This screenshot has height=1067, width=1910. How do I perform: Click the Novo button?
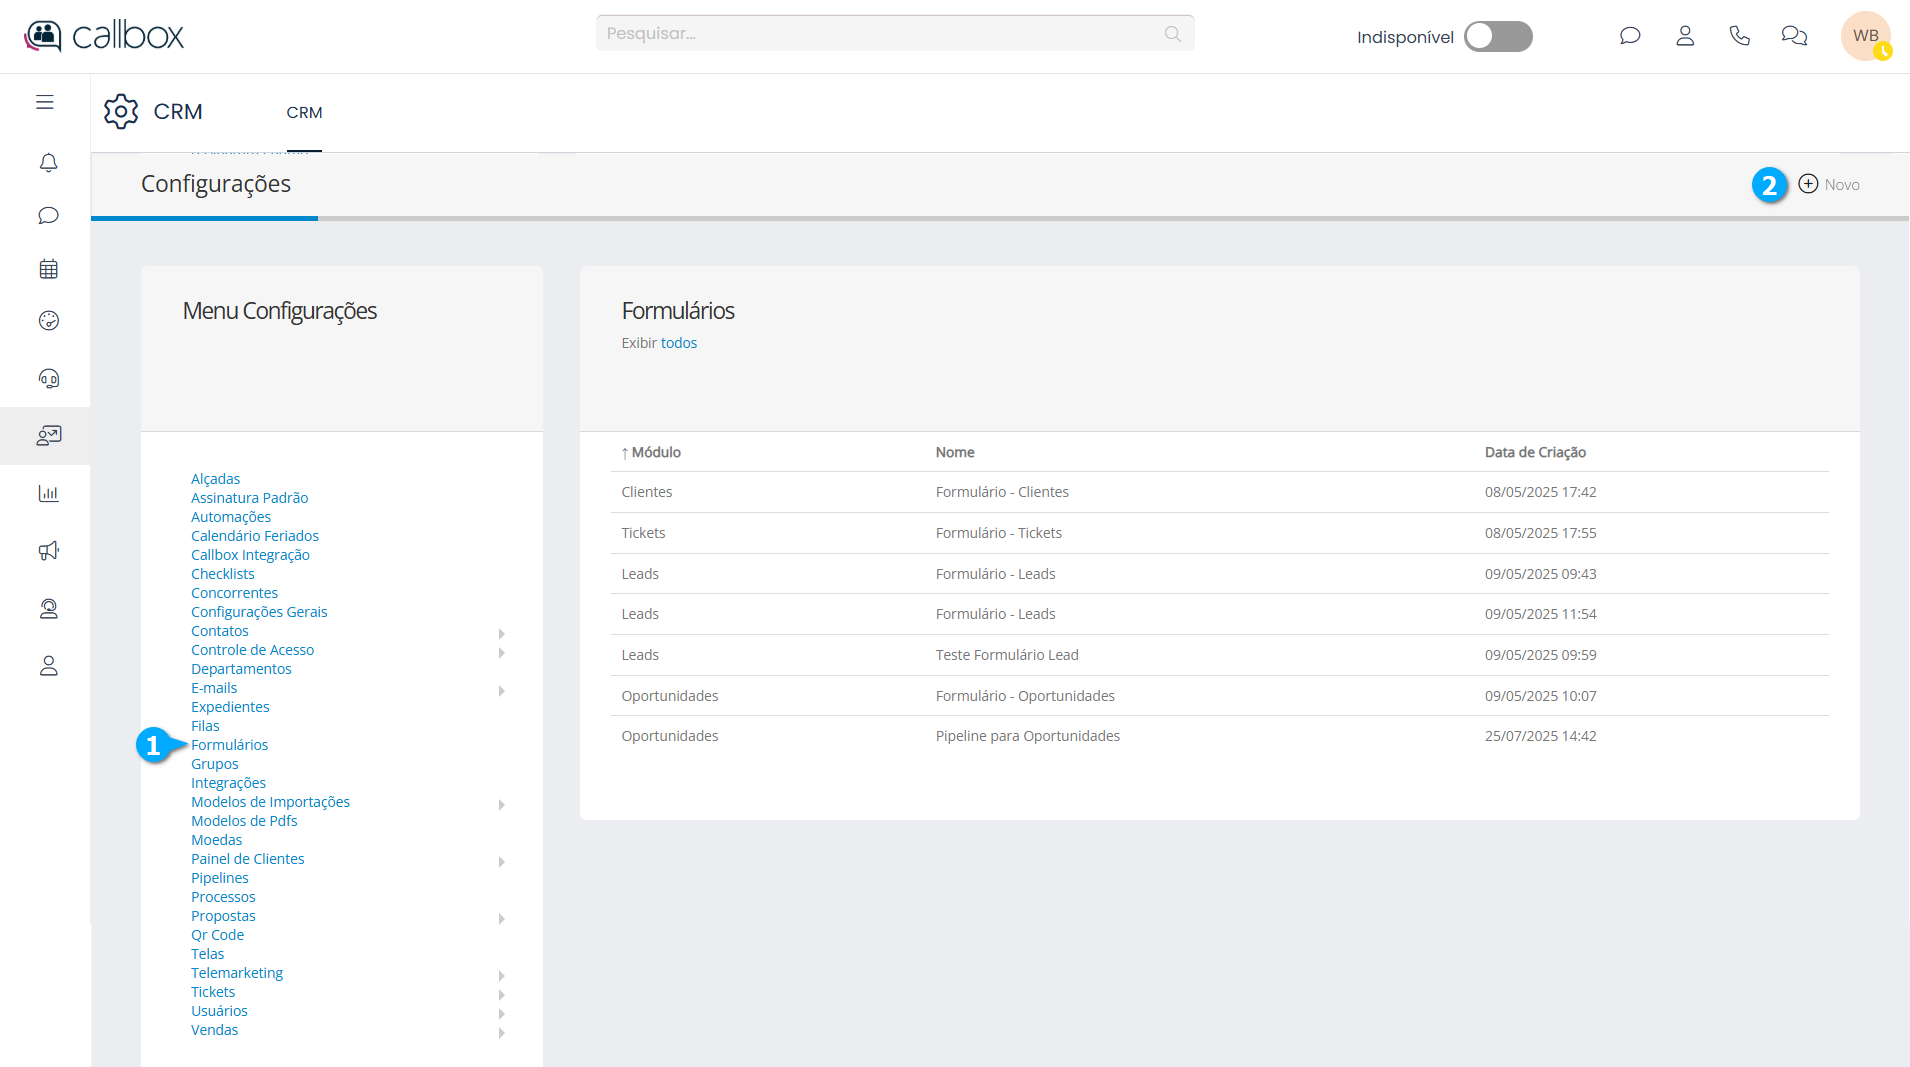pyautogui.click(x=1829, y=184)
